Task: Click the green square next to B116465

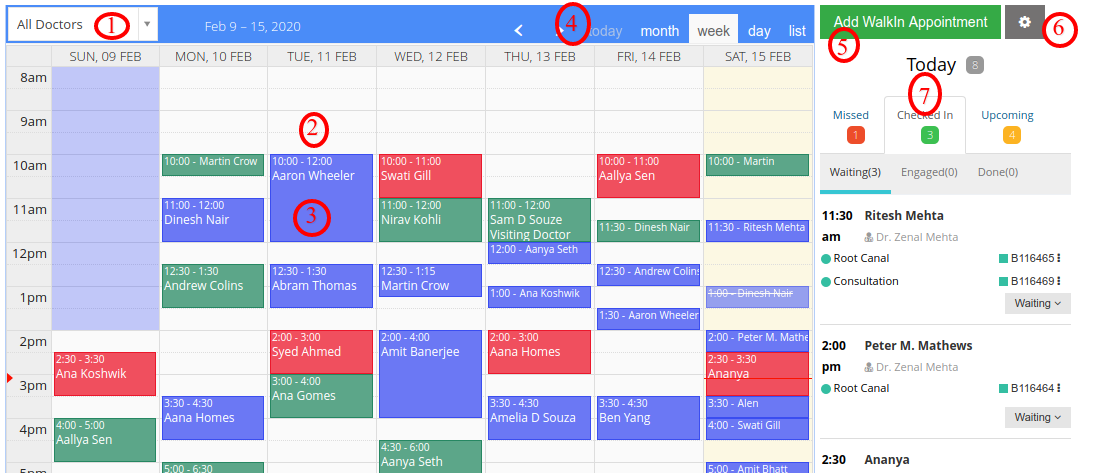Action: tap(1003, 259)
